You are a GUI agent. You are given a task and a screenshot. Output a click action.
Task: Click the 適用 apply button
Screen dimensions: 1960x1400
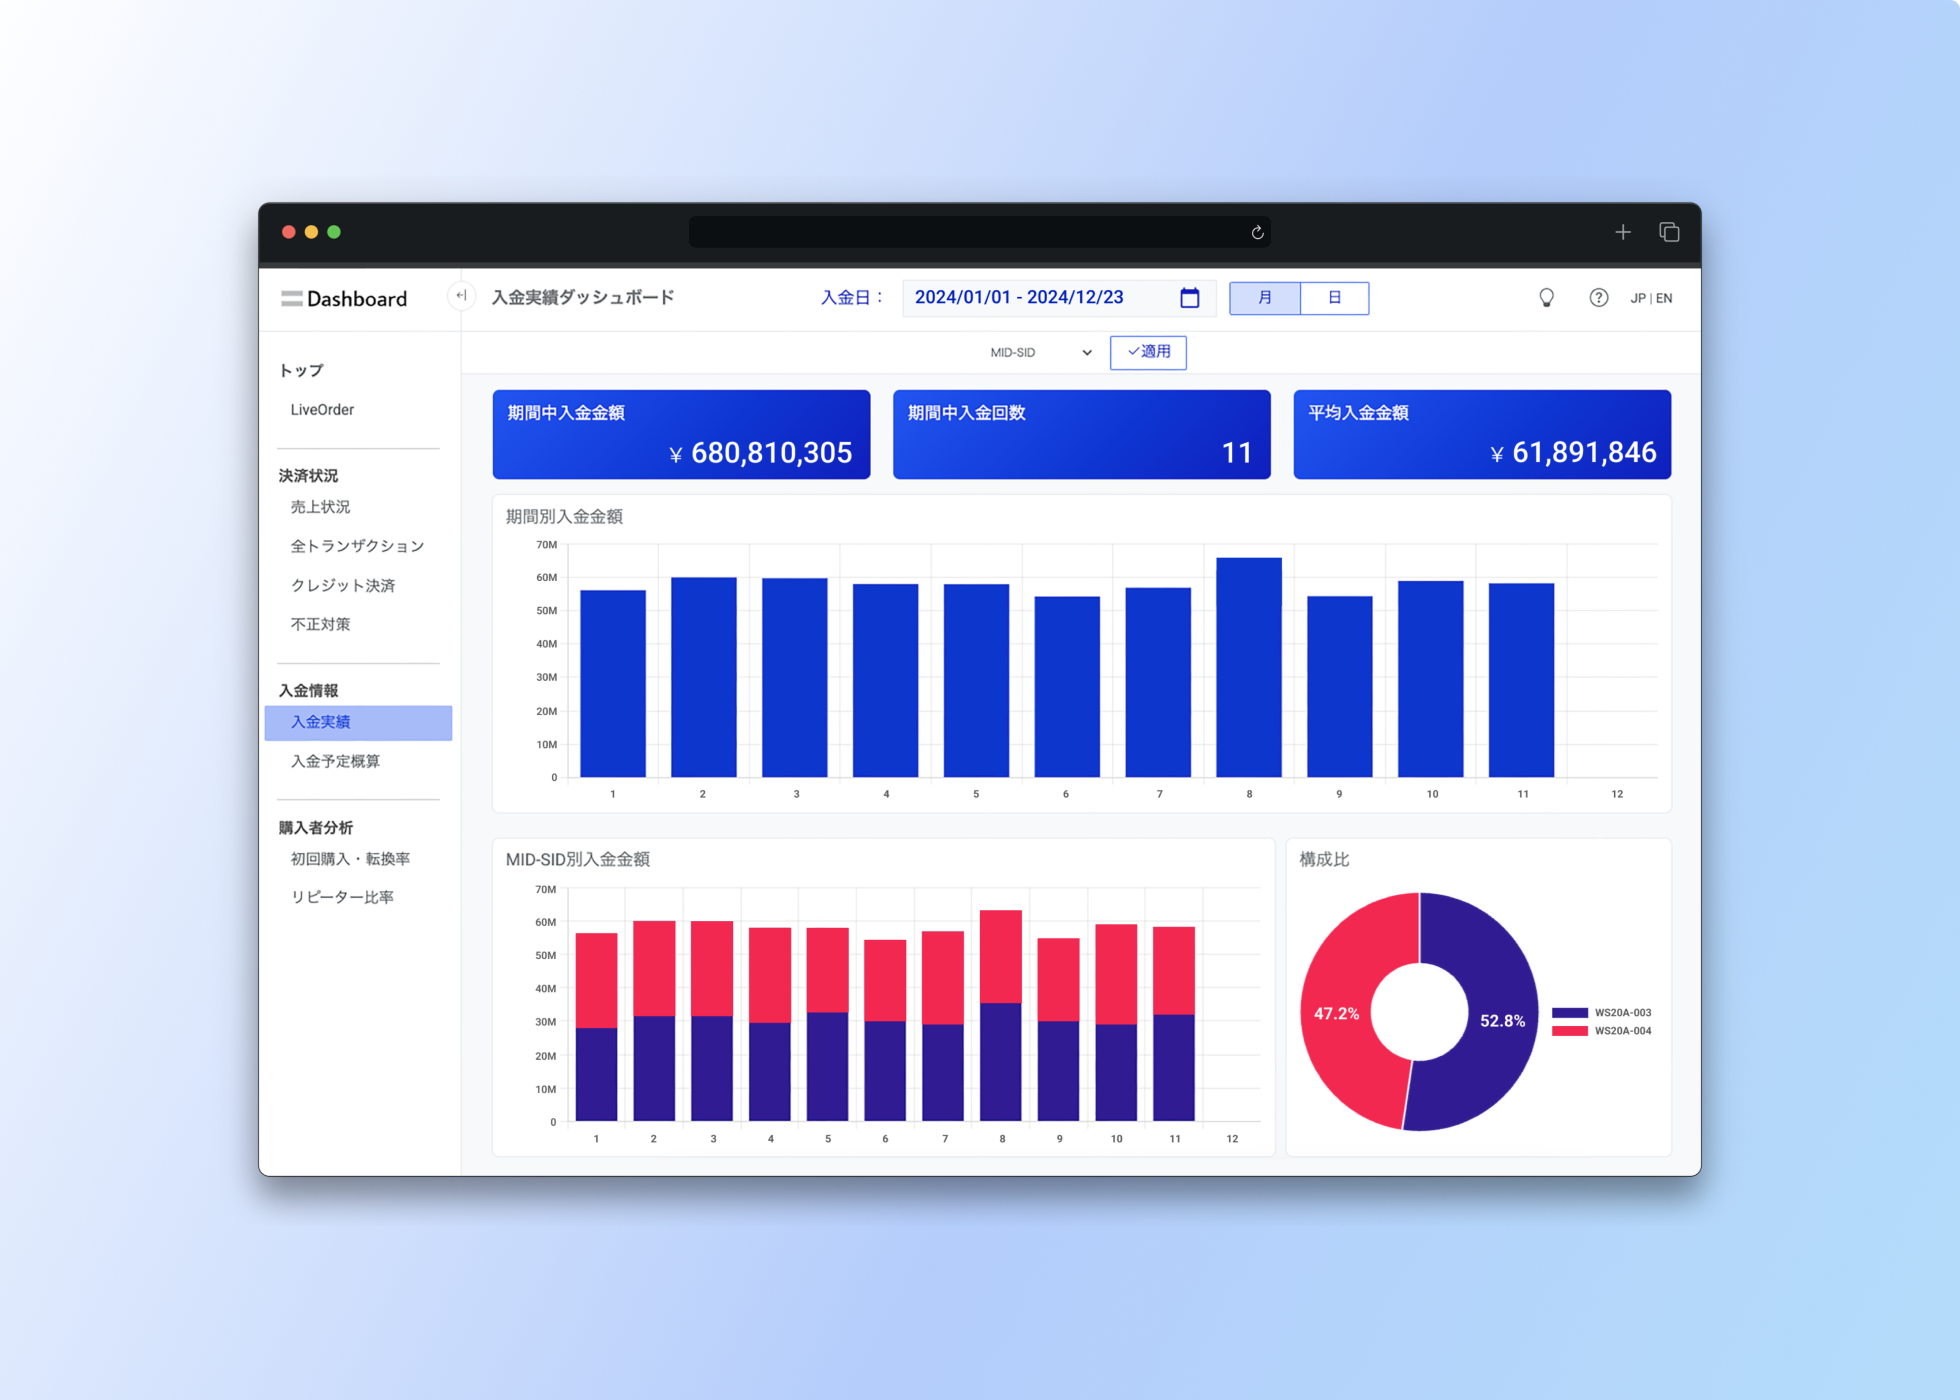[x=1148, y=352]
